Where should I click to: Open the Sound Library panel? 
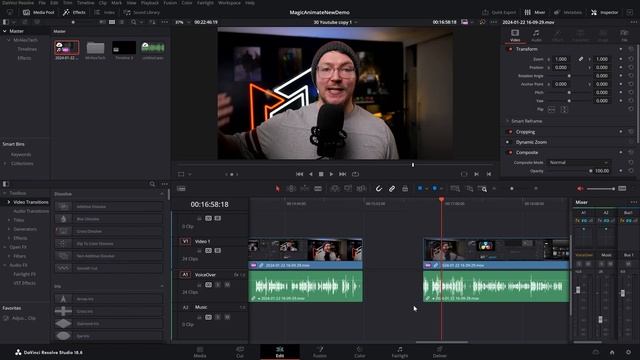click(141, 12)
